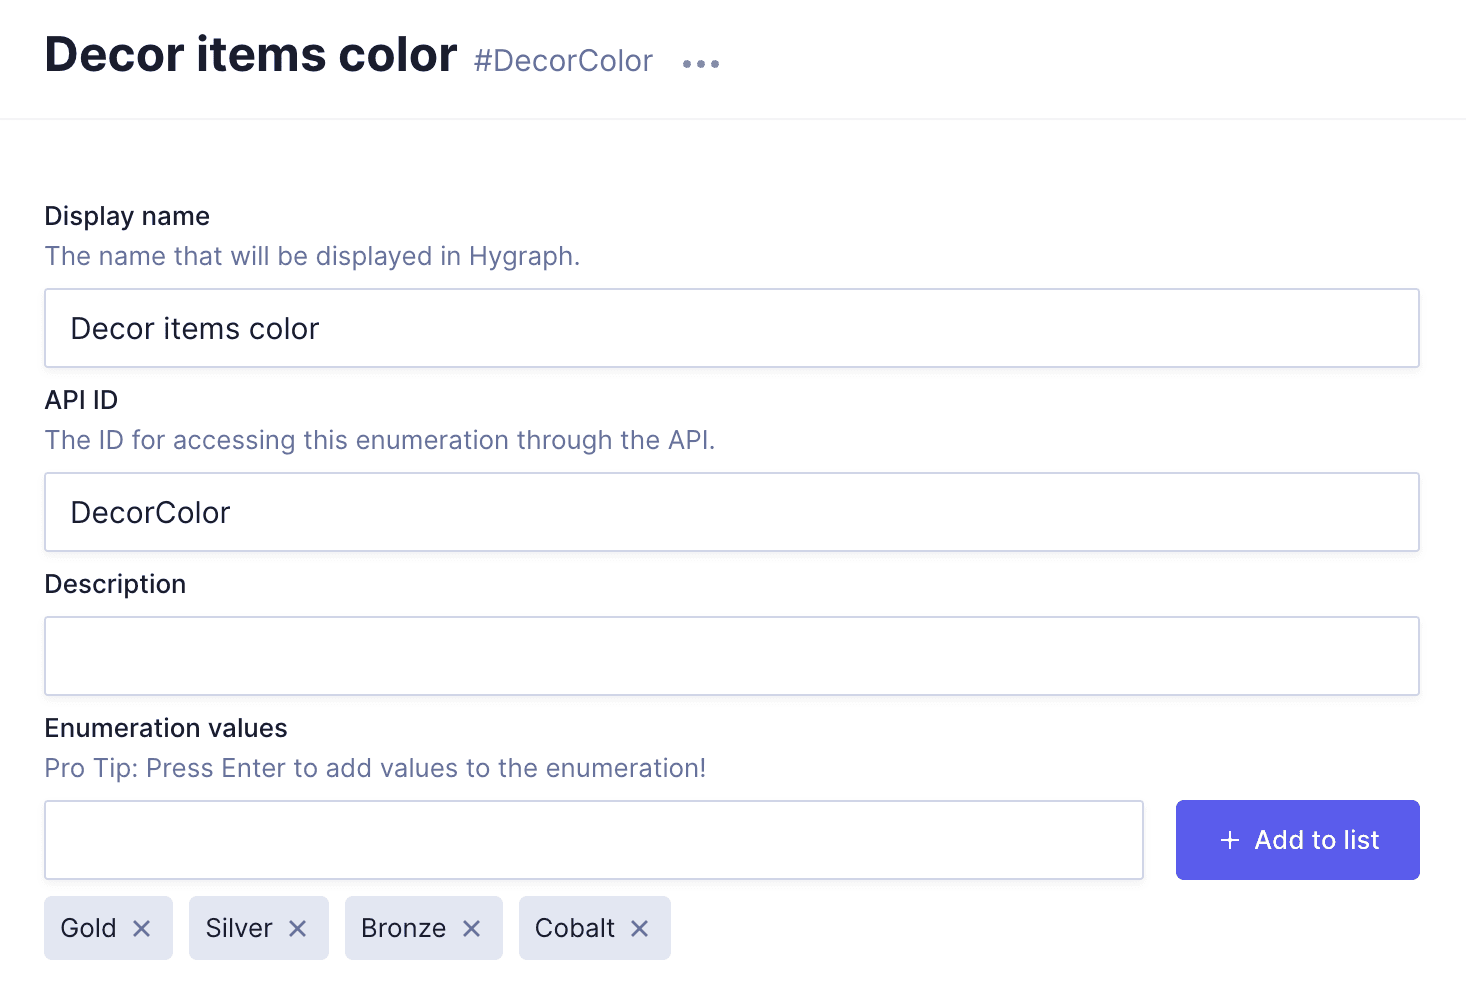Click the API ID field label
1466x996 pixels.
point(81,400)
